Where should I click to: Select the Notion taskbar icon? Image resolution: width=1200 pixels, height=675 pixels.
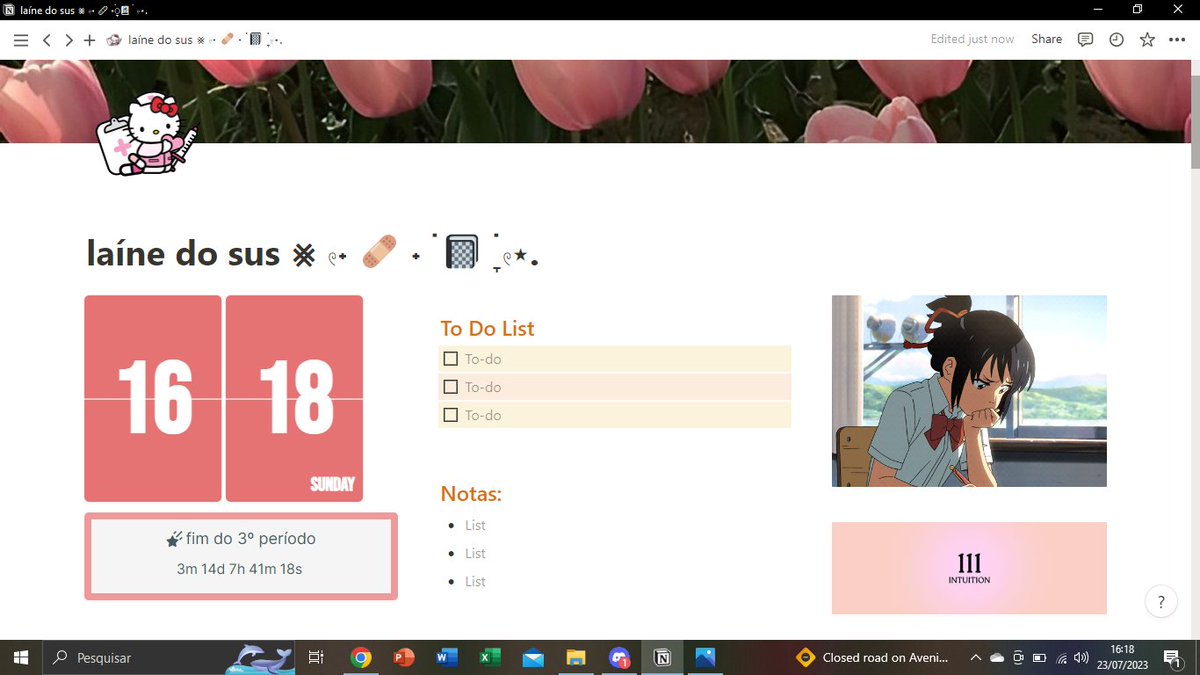pos(661,658)
